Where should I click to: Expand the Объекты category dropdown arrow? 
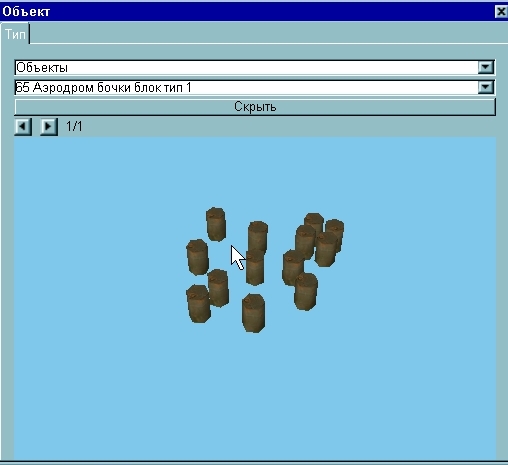[x=486, y=67]
